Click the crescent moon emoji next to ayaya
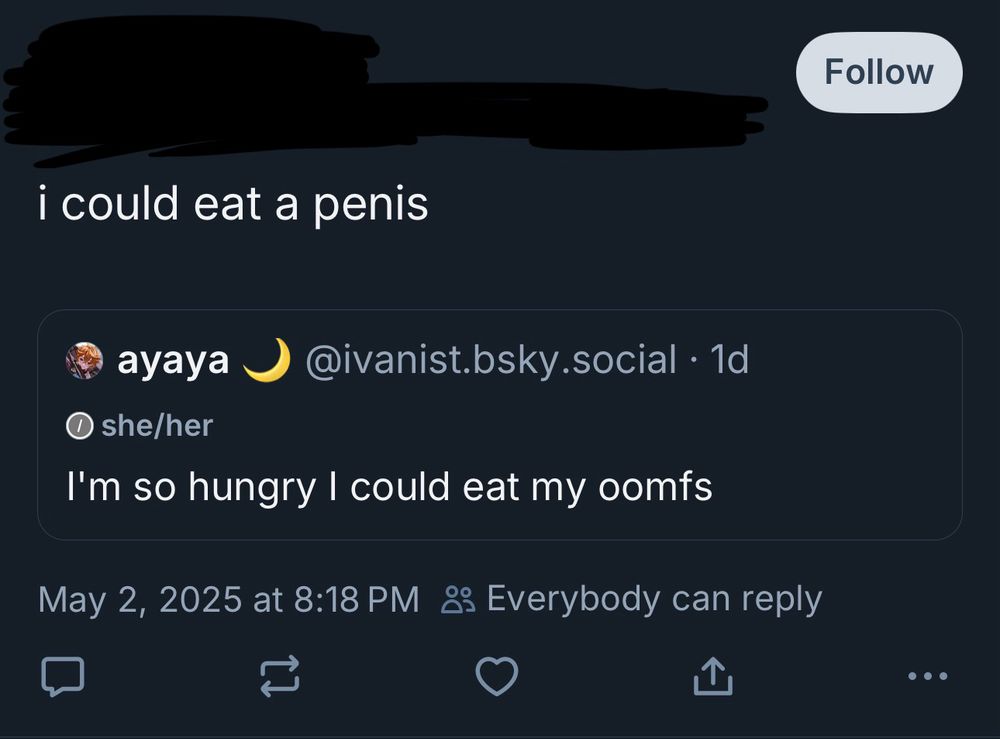This screenshot has width=1000, height=739. click(267, 359)
